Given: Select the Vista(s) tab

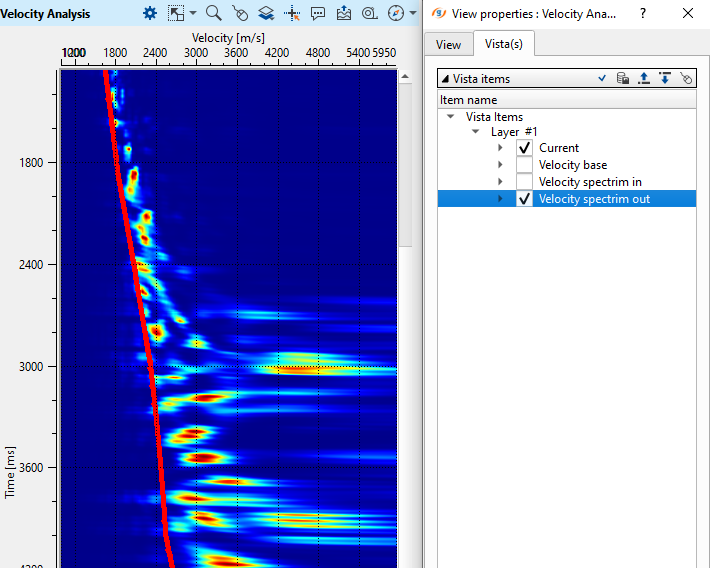Looking at the screenshot, I should pyautogui.click(x=503, y=45).
